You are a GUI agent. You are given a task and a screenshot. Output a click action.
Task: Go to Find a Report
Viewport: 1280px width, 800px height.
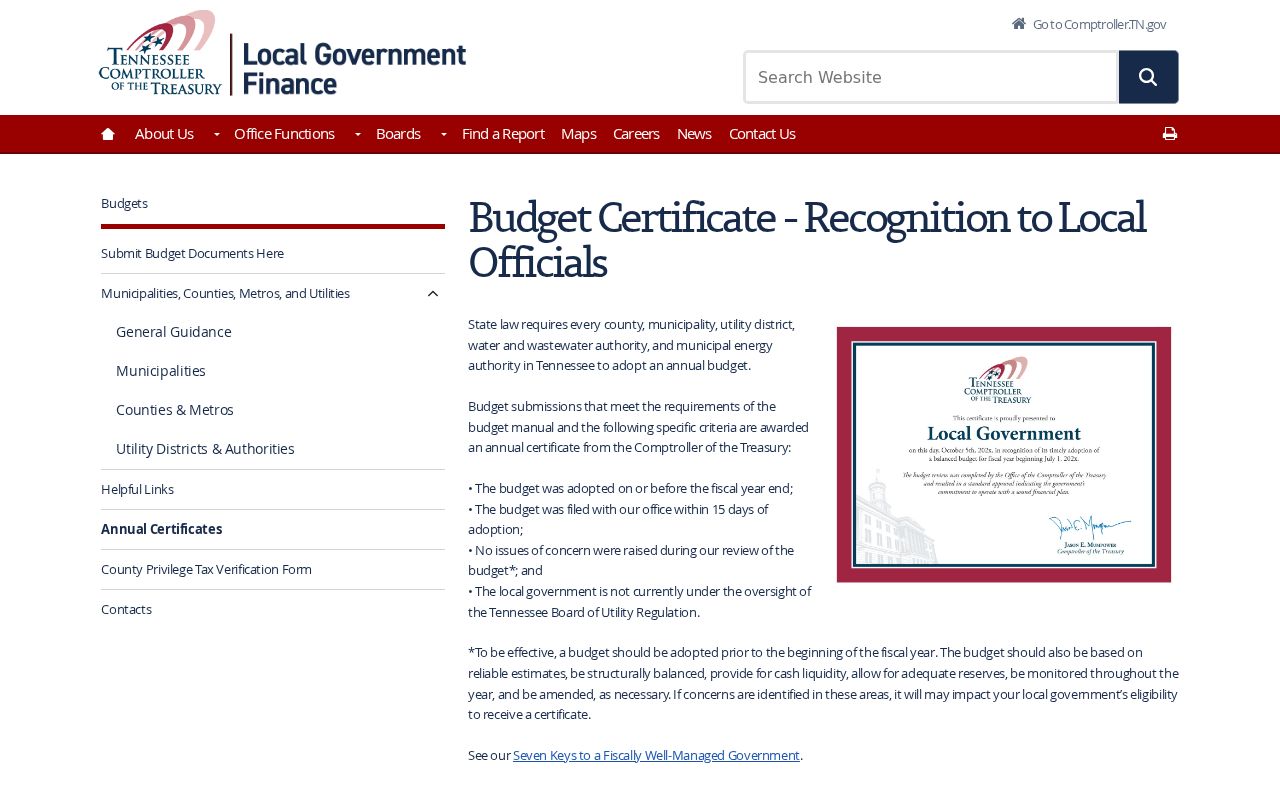coord(503,134)
